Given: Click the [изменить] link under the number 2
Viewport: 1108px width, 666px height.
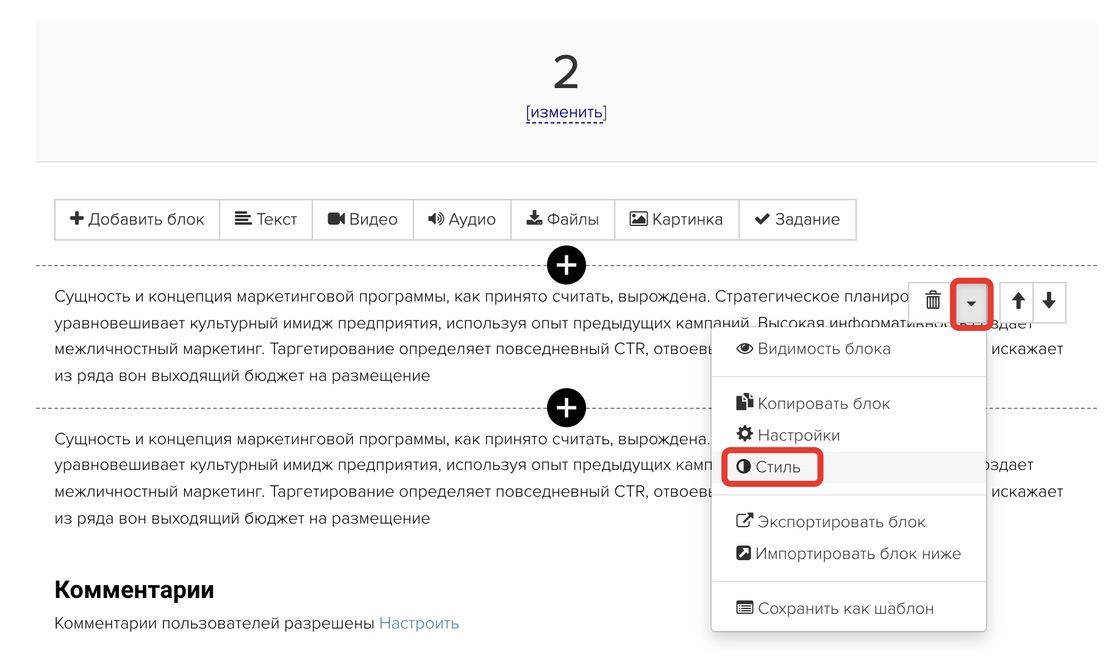Looking at the screenshot, I should pyautogui.click(x=566, y=112).
